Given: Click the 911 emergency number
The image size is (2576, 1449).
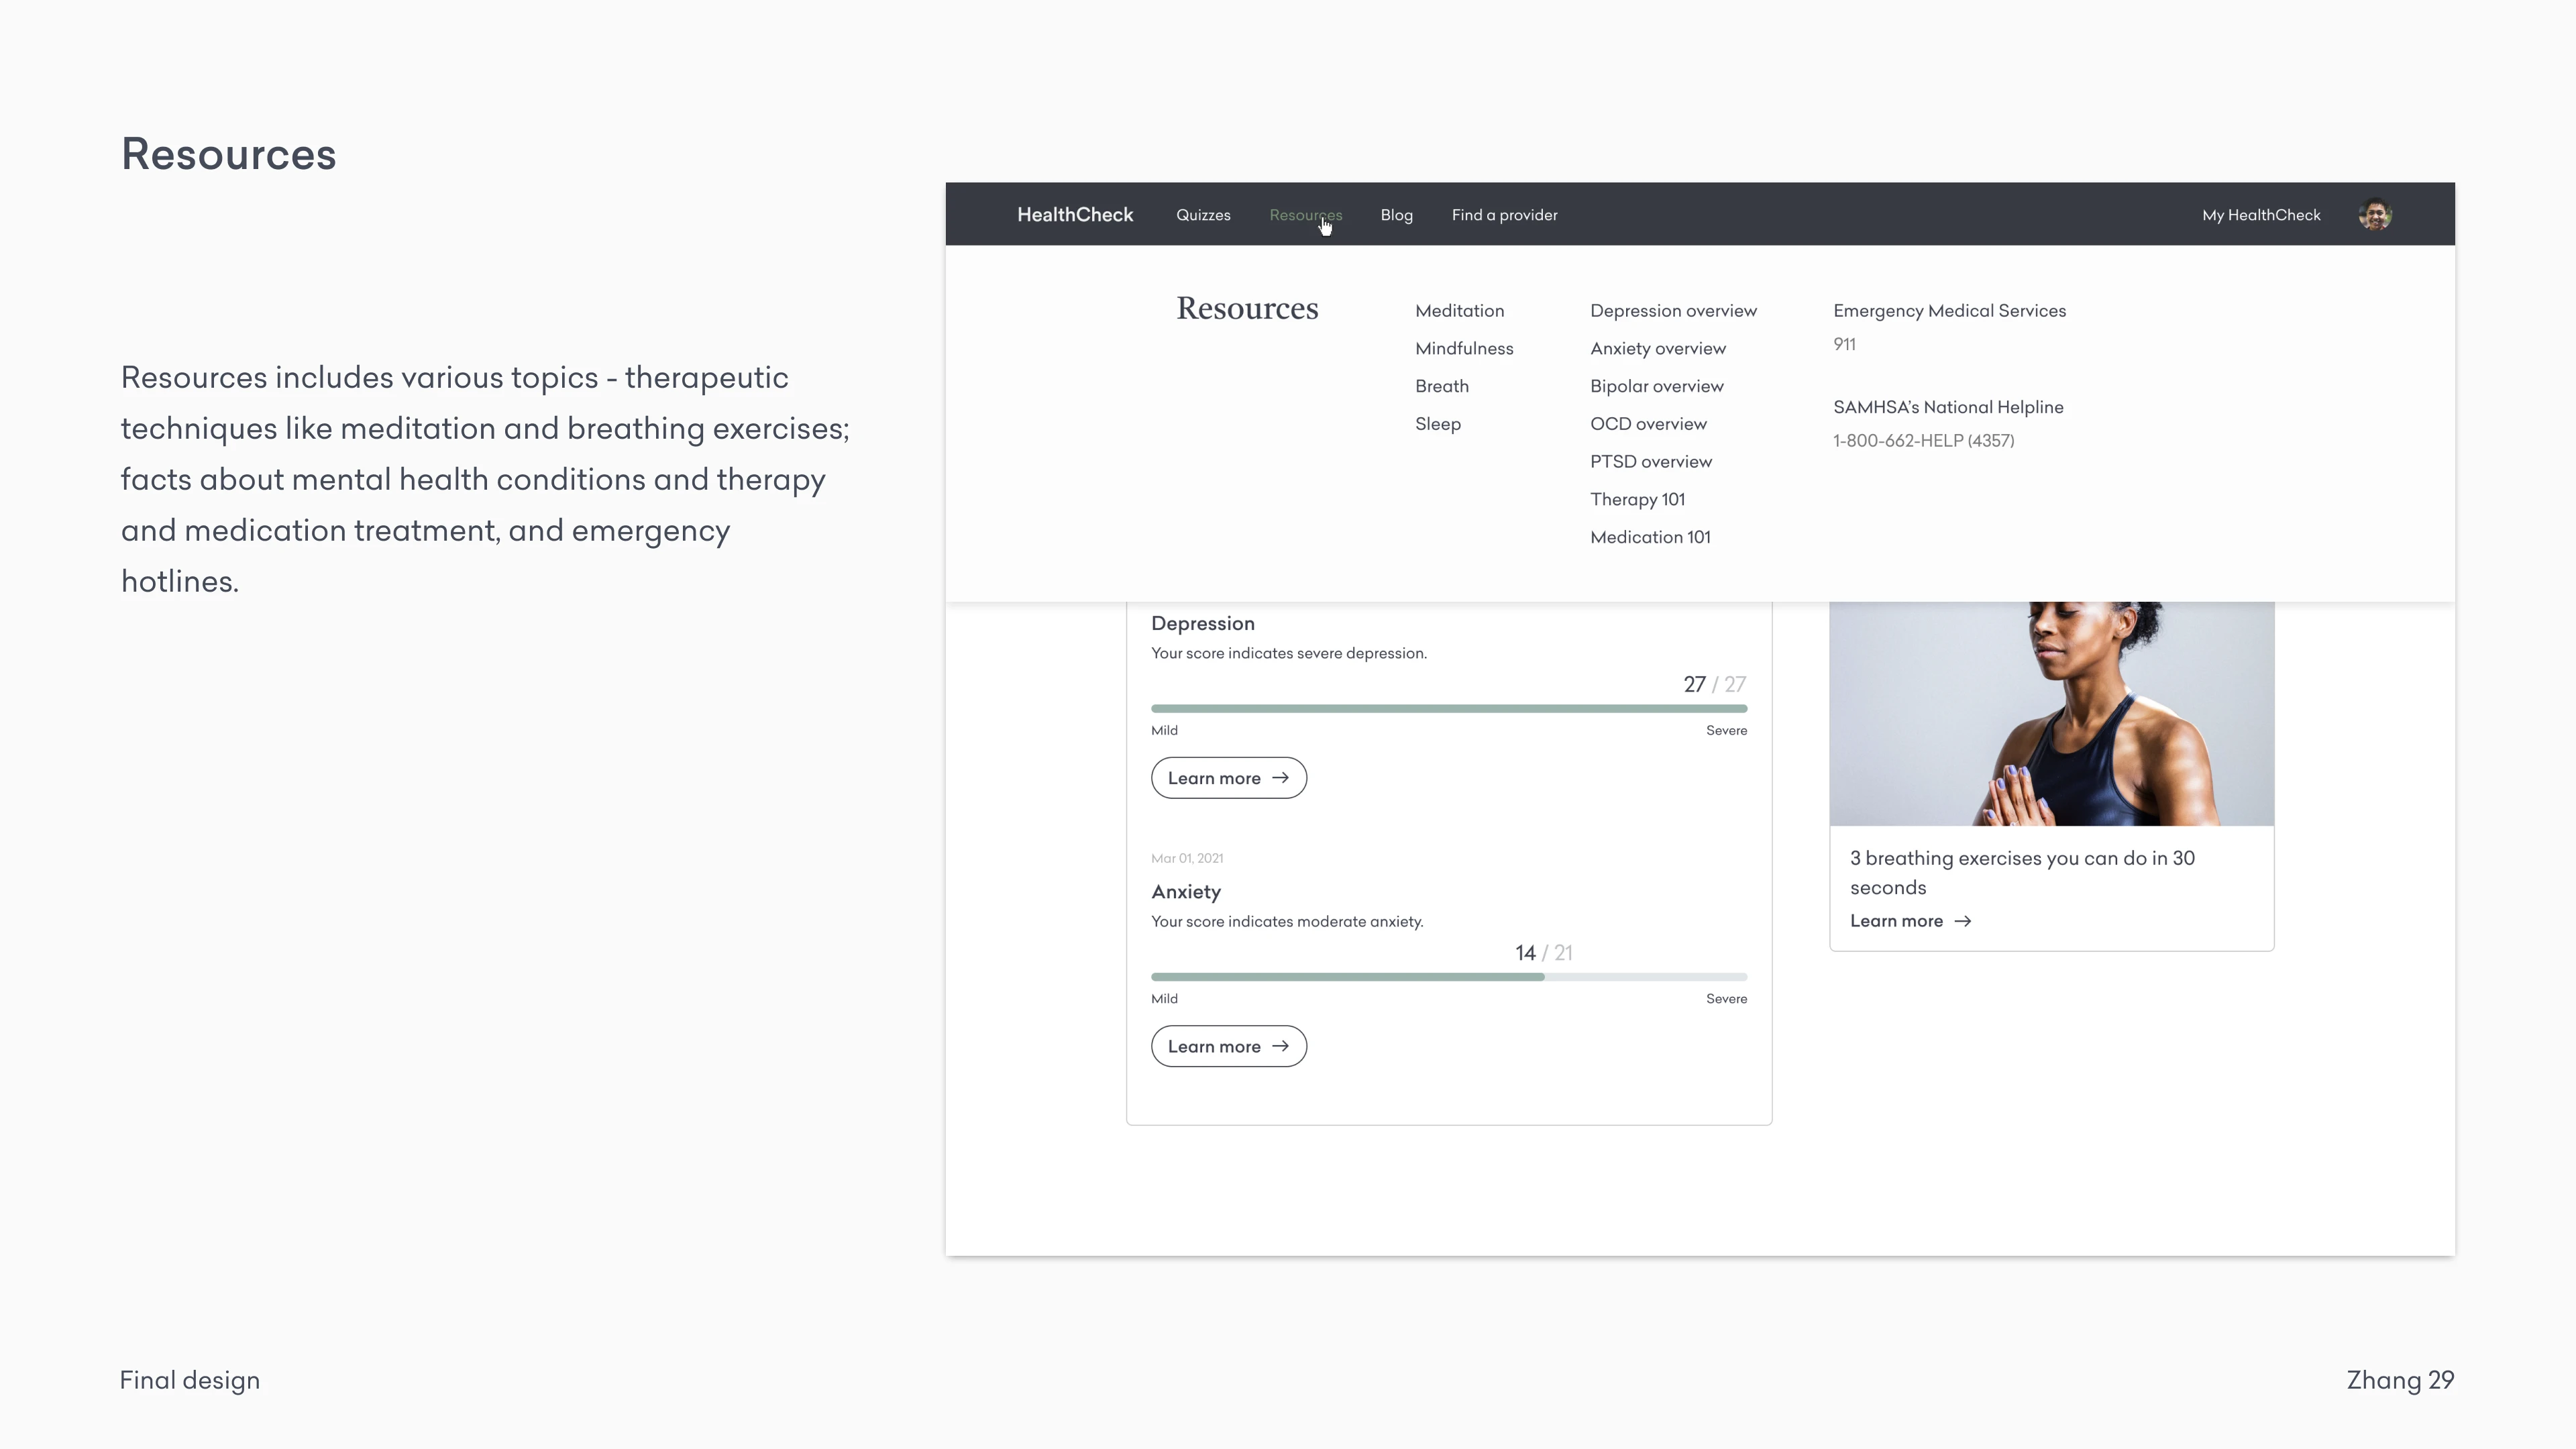Looking at the screenshot, I should tap(1844, 344).
